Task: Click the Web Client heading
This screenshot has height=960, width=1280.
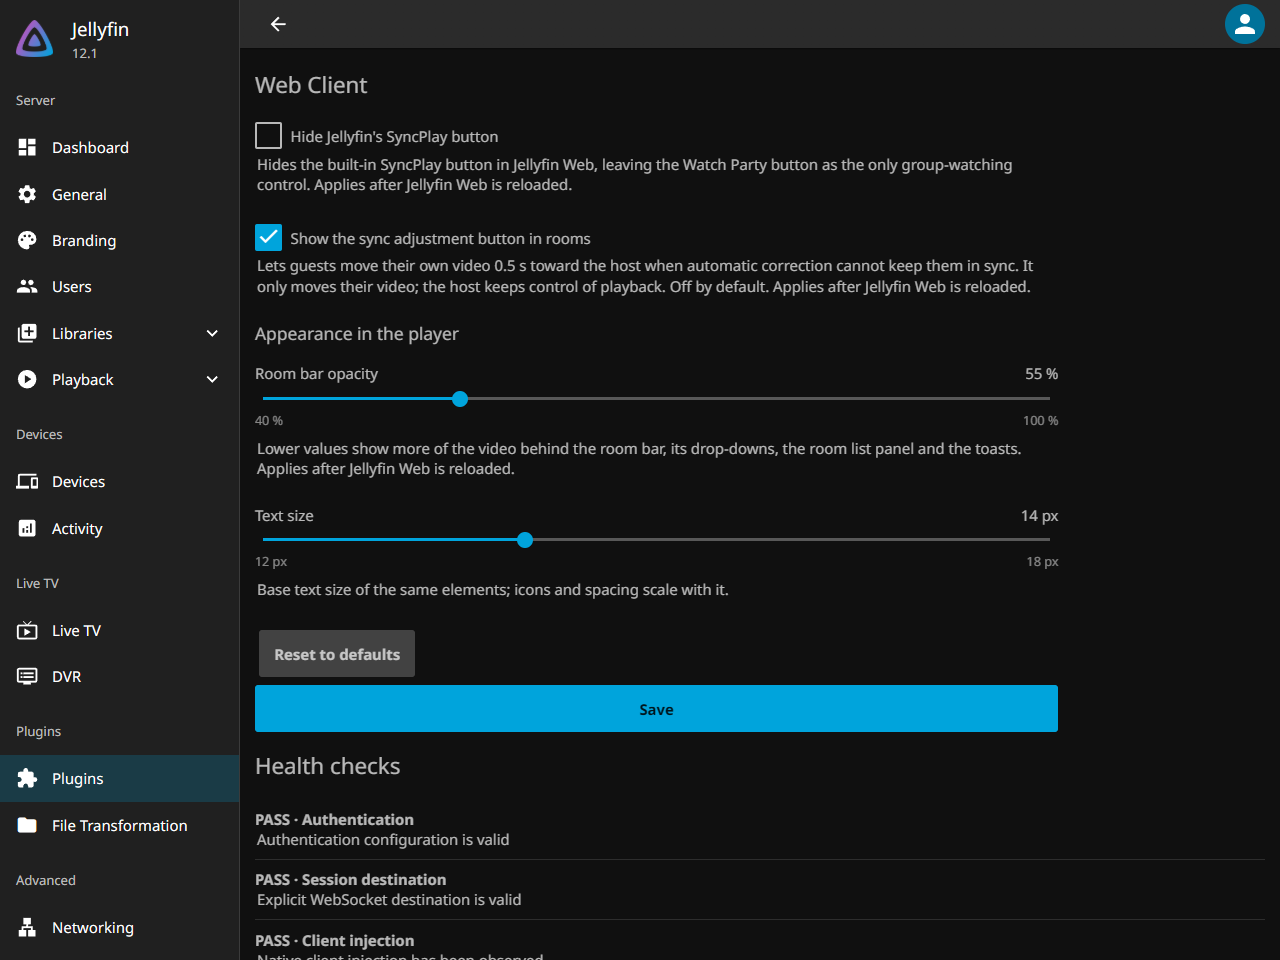Action: click(311, 85)
